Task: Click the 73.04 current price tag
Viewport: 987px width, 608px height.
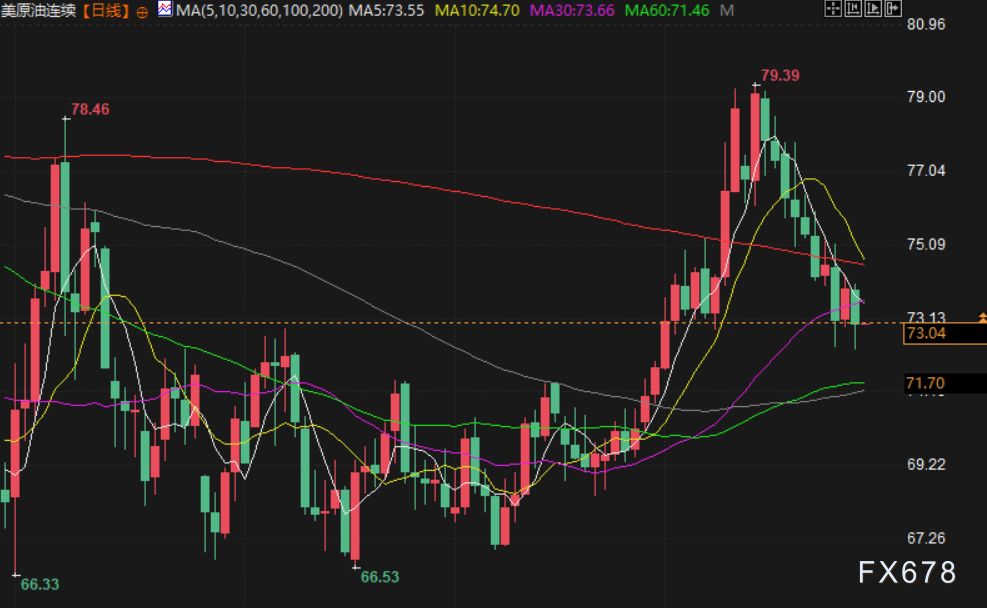Action: (x=925, y=334)
